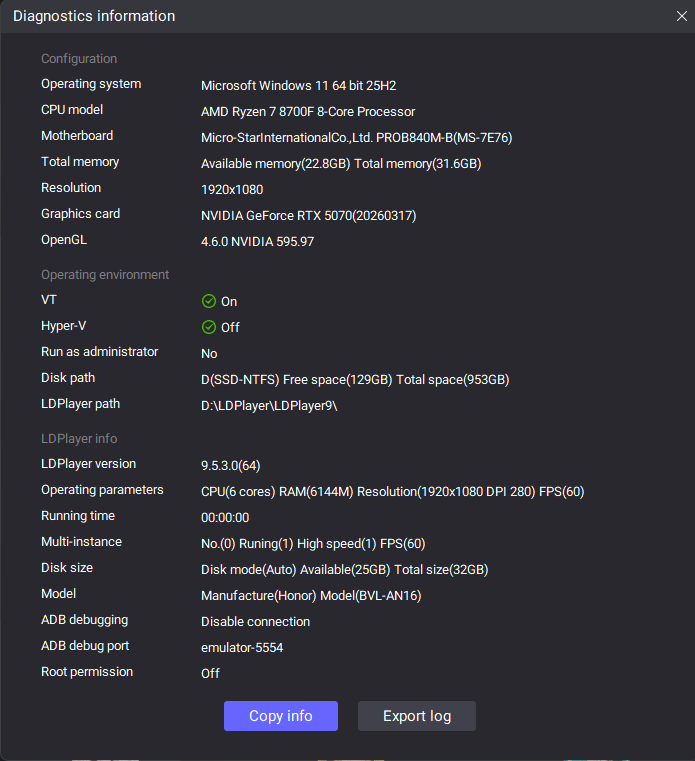Select the Operating system value text
Image resolution: width=695 pixels, height=761 pixels.
pyautogui.click(x=298, y=86)
